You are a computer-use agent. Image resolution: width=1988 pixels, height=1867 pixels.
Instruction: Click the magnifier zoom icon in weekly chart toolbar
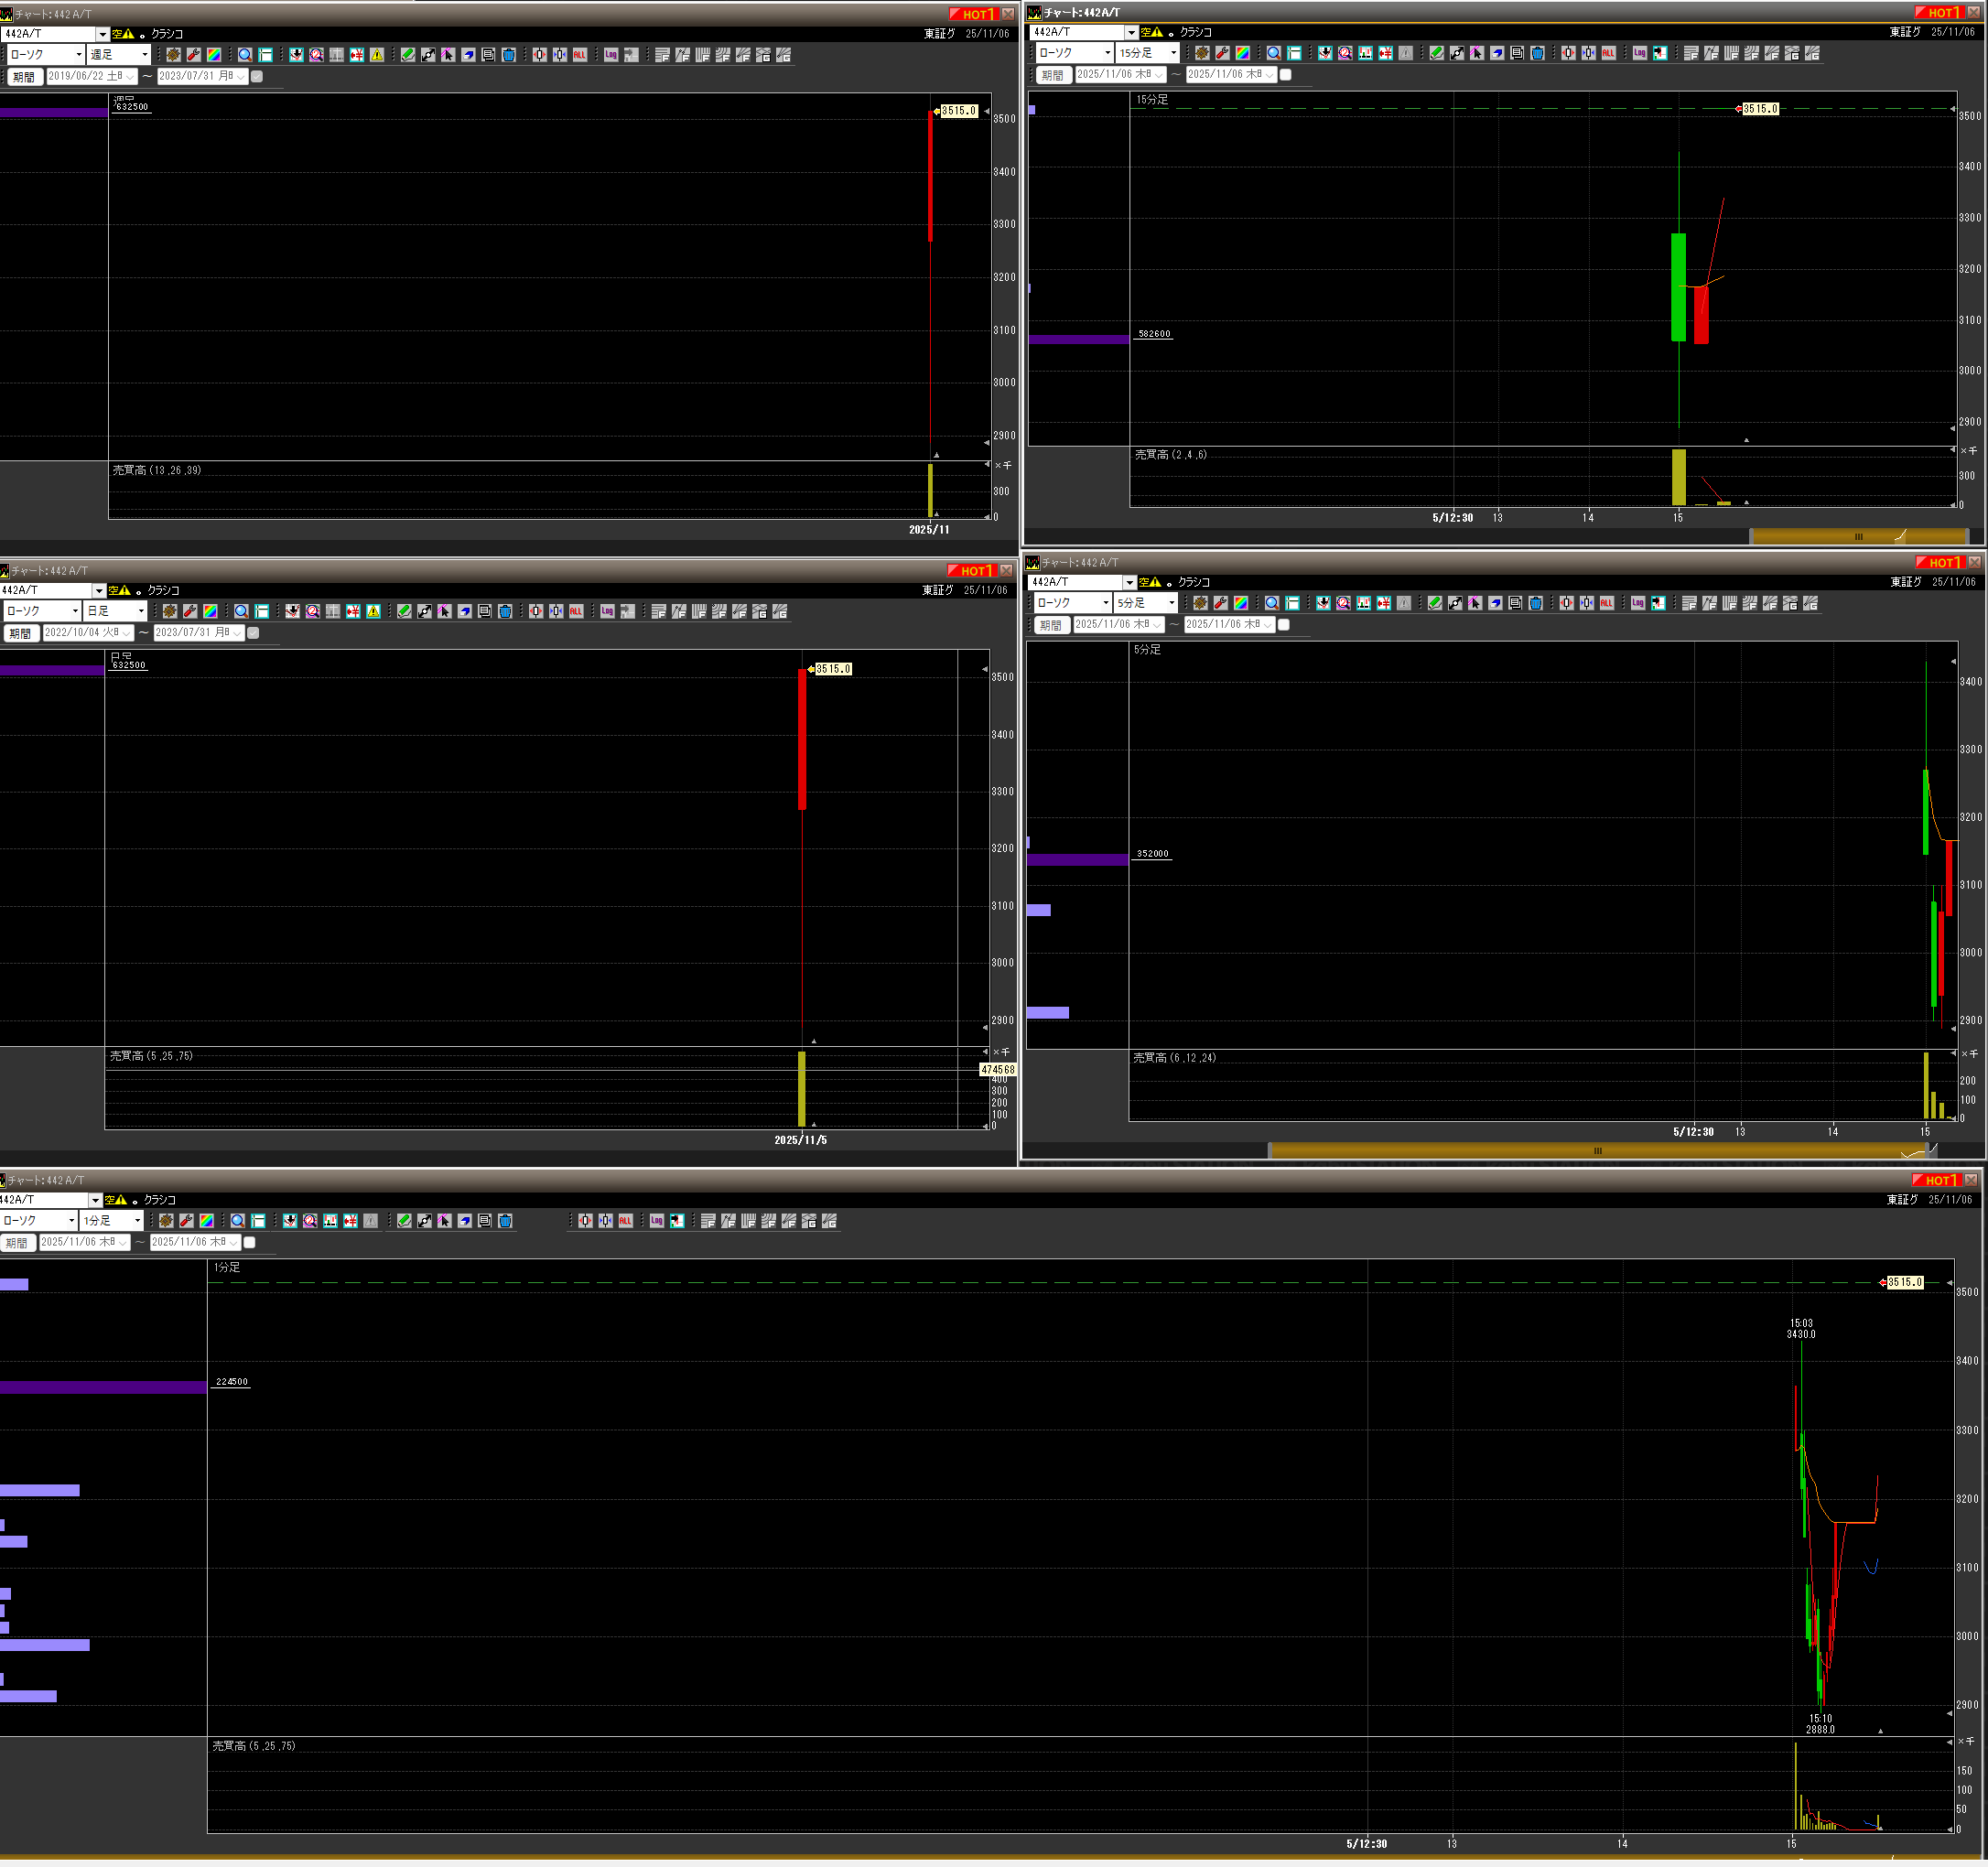click(x=245, y=55)
